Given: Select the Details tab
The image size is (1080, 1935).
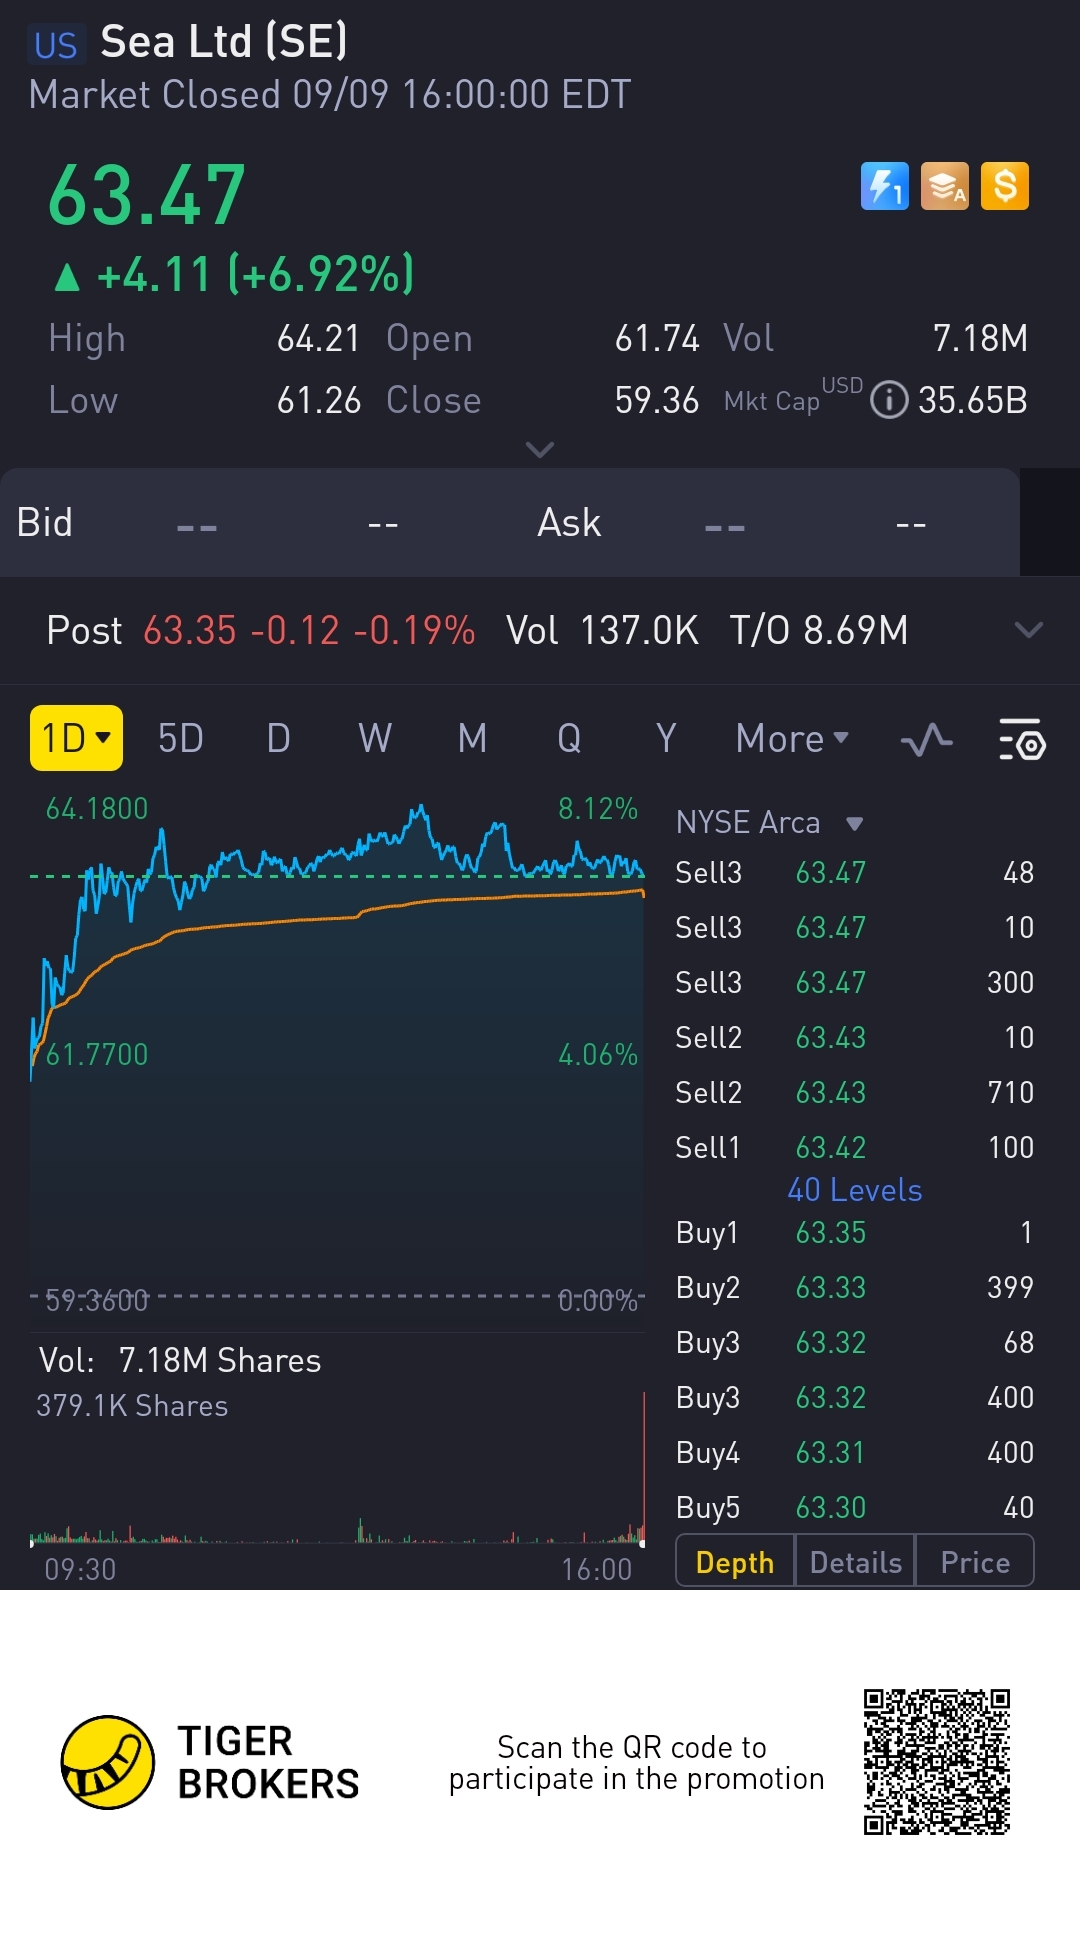Looking at the screenshot, I should pyautogui.click(x=855, y=1562).
